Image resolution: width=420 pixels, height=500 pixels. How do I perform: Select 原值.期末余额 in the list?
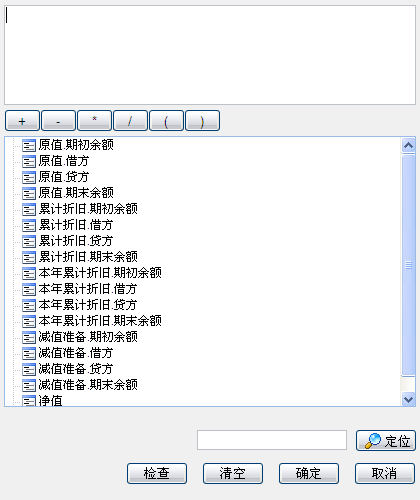pyautogui.click(x=76, y=193)
